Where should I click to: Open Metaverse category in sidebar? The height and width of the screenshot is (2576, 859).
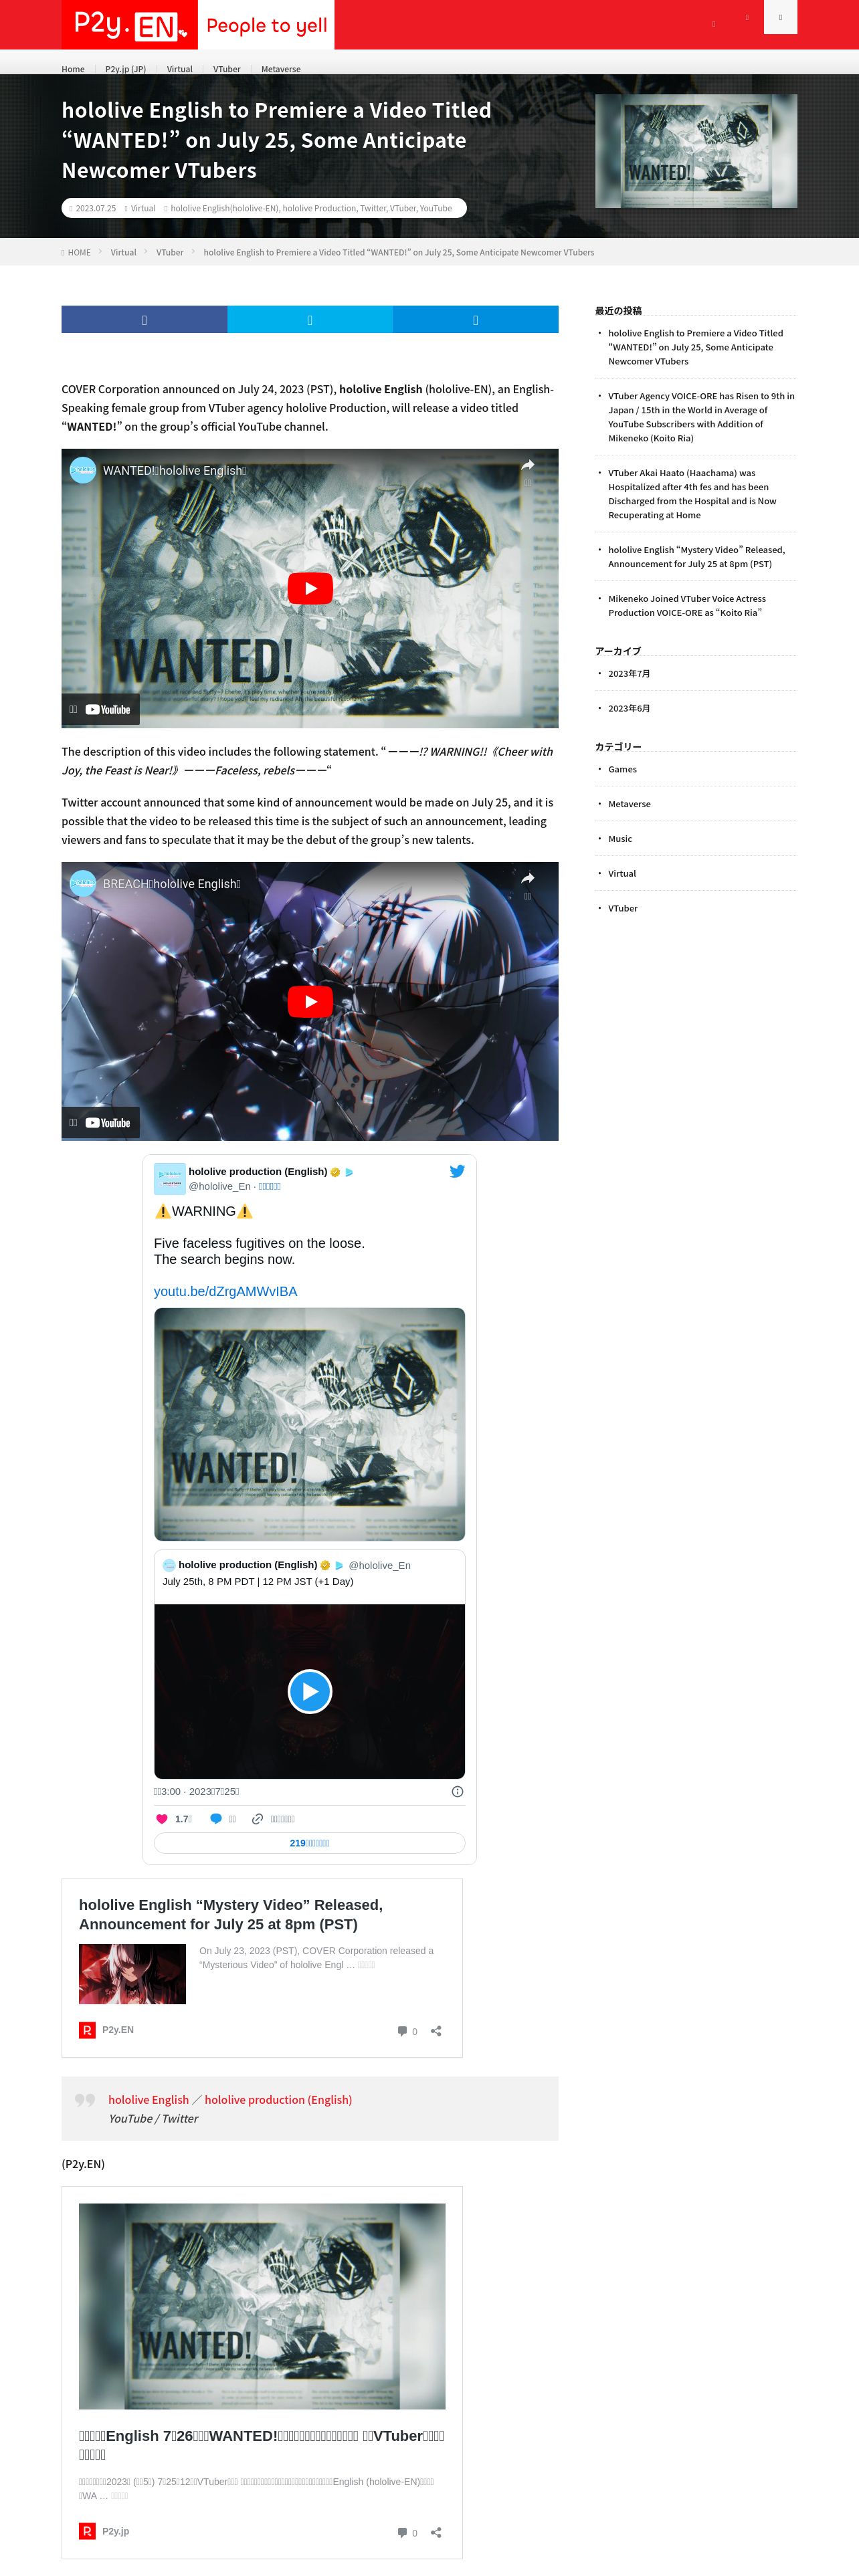pyautogui.click(x=629, y=804)
